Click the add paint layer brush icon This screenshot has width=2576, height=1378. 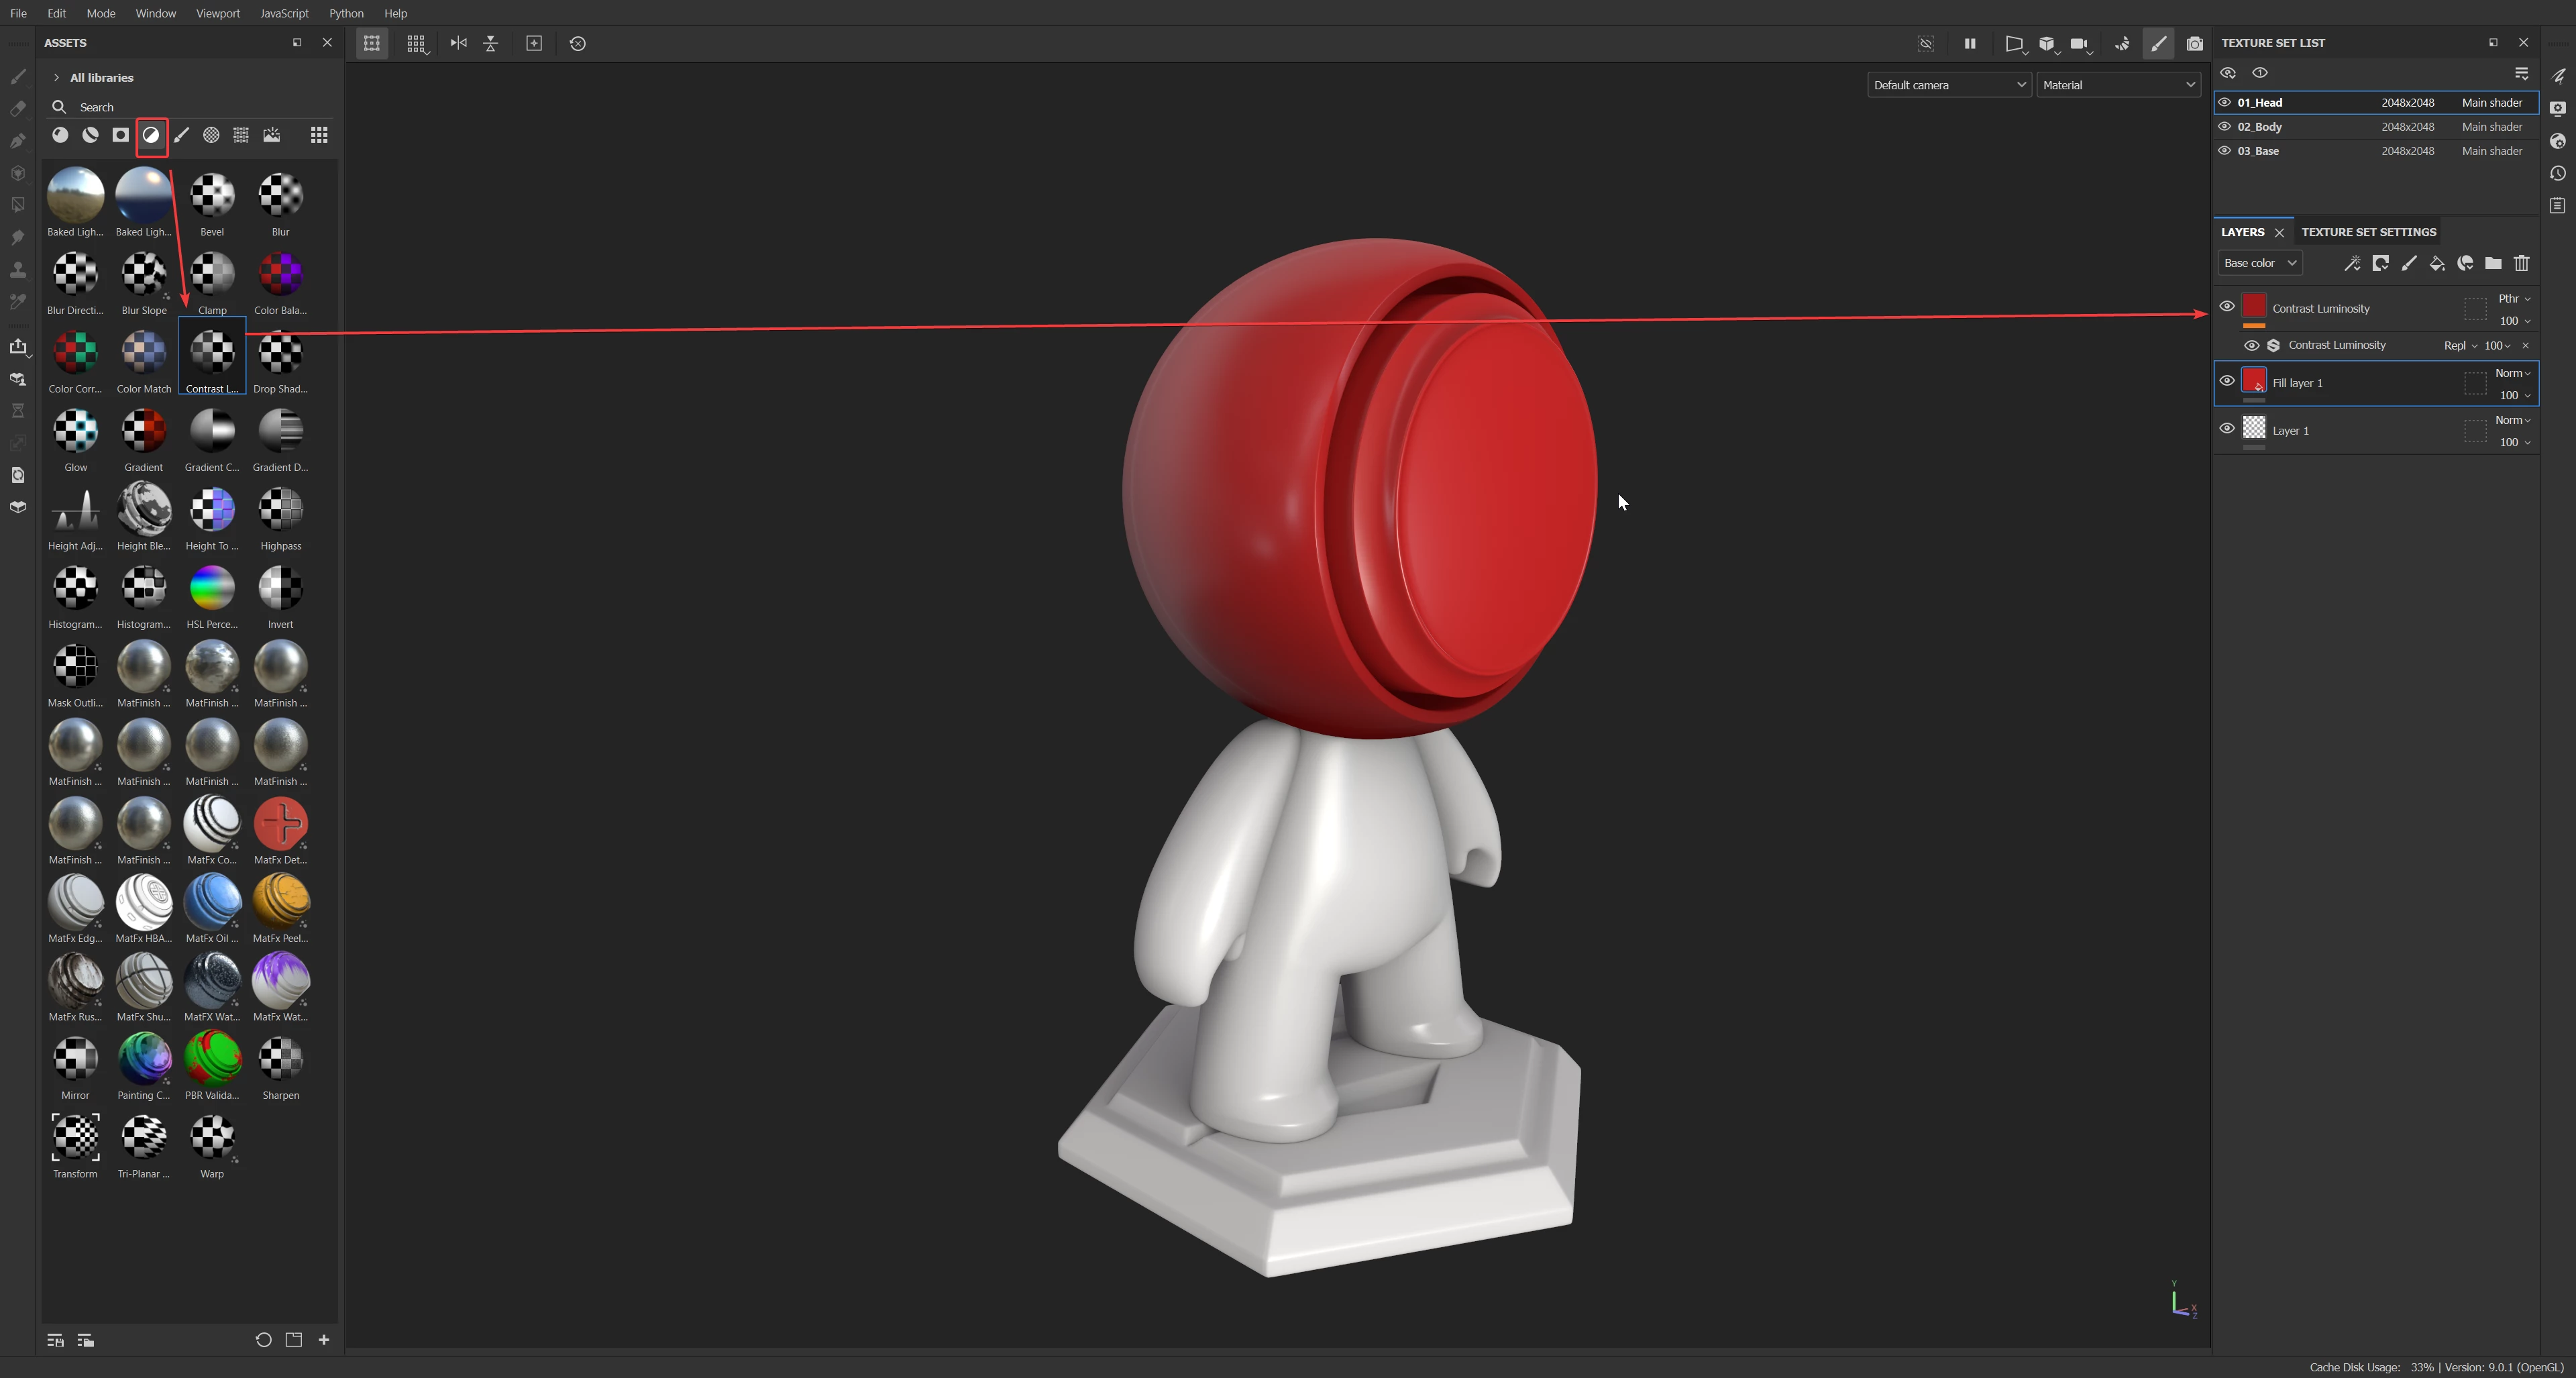[x=2408, y=263]
